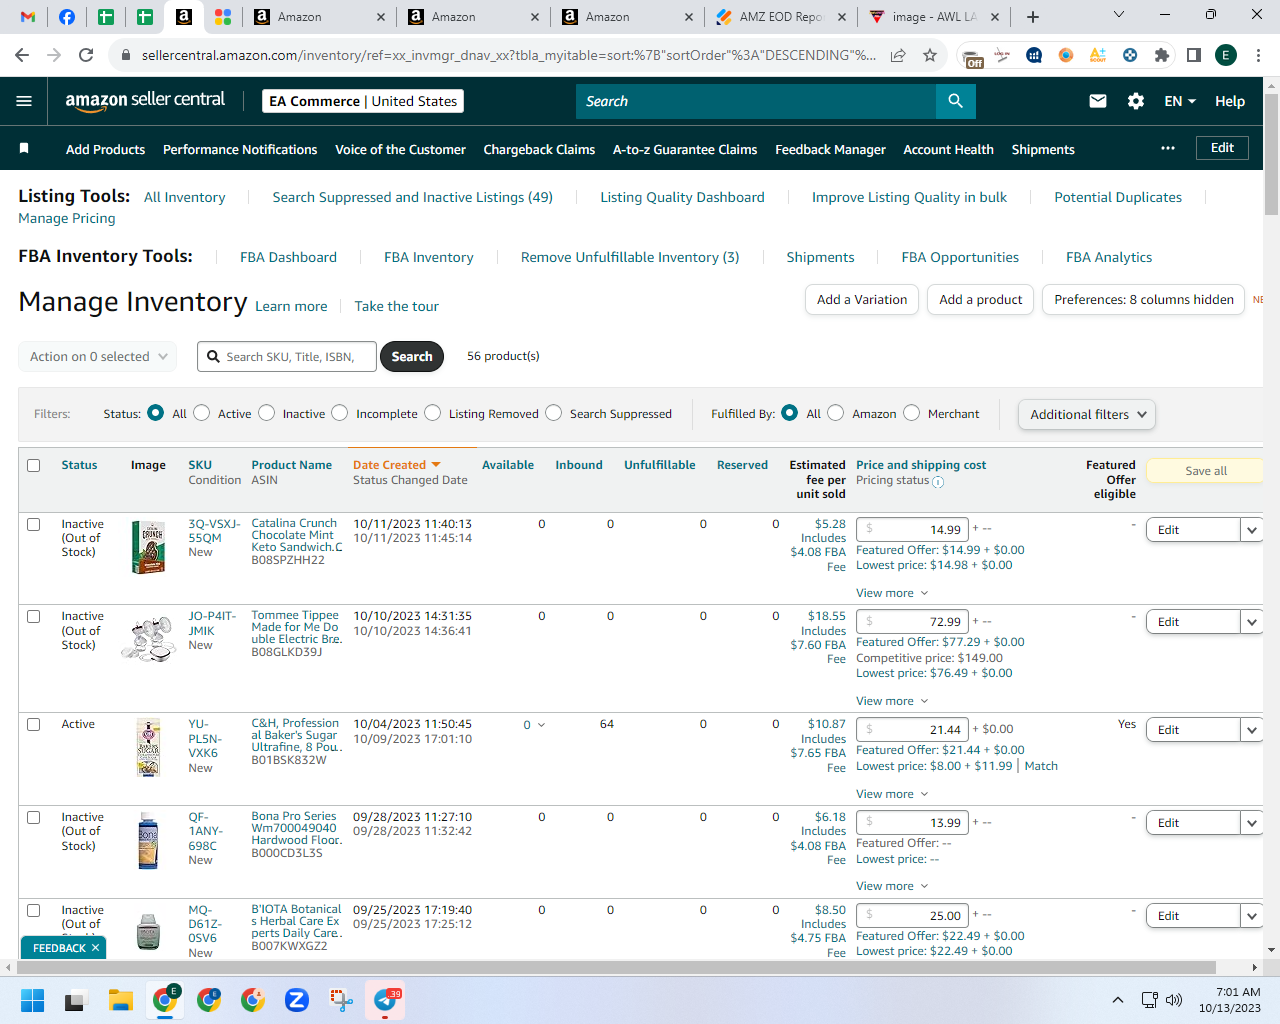Open the Chrome profile avatar E
The width and height of the screenshot is (1280, 1024).
point(1226,55)
